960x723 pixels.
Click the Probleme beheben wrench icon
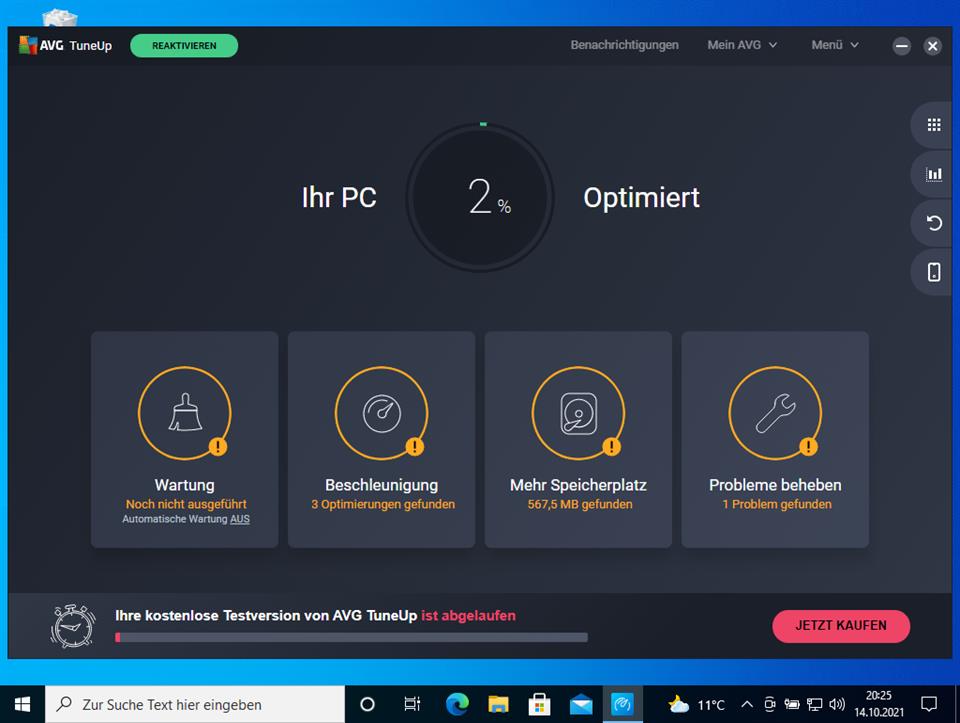point(775,413)
